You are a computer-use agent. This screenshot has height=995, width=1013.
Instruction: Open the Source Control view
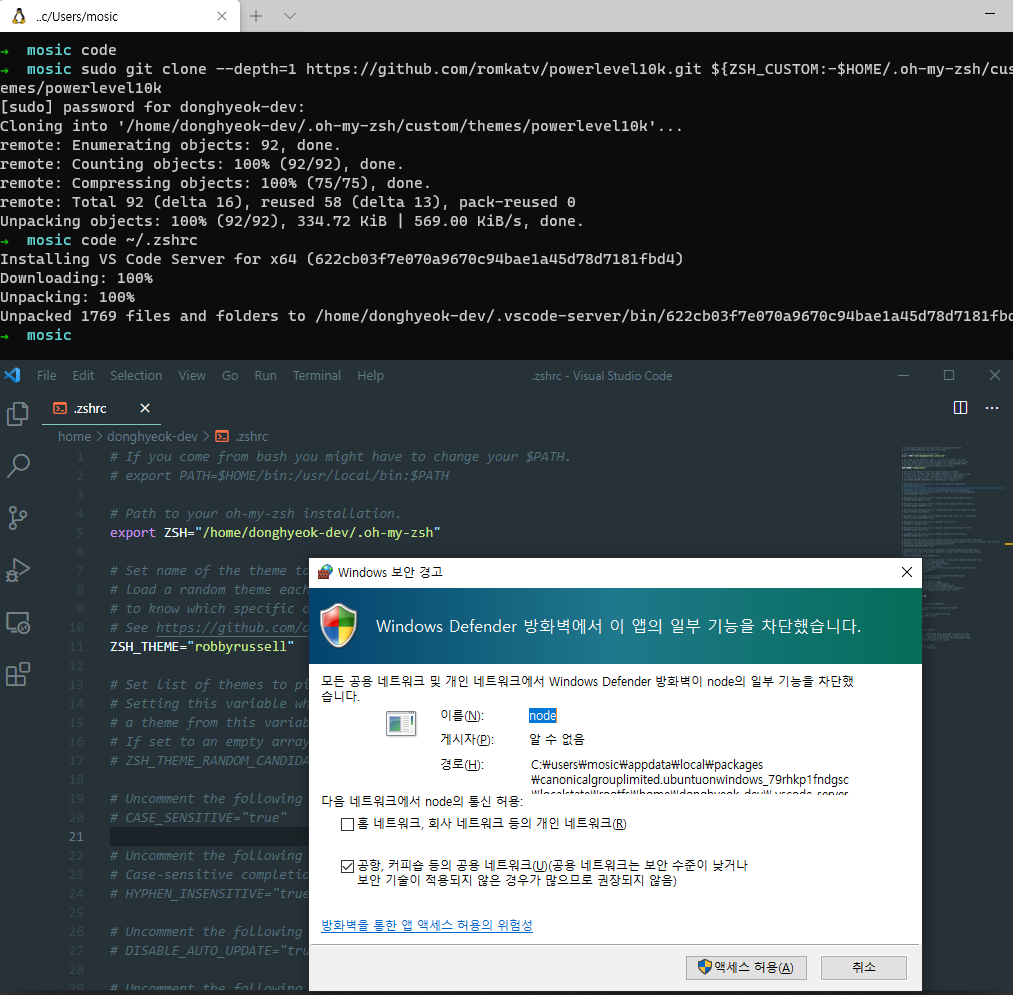pyautogui.click(x=17, y=518)
